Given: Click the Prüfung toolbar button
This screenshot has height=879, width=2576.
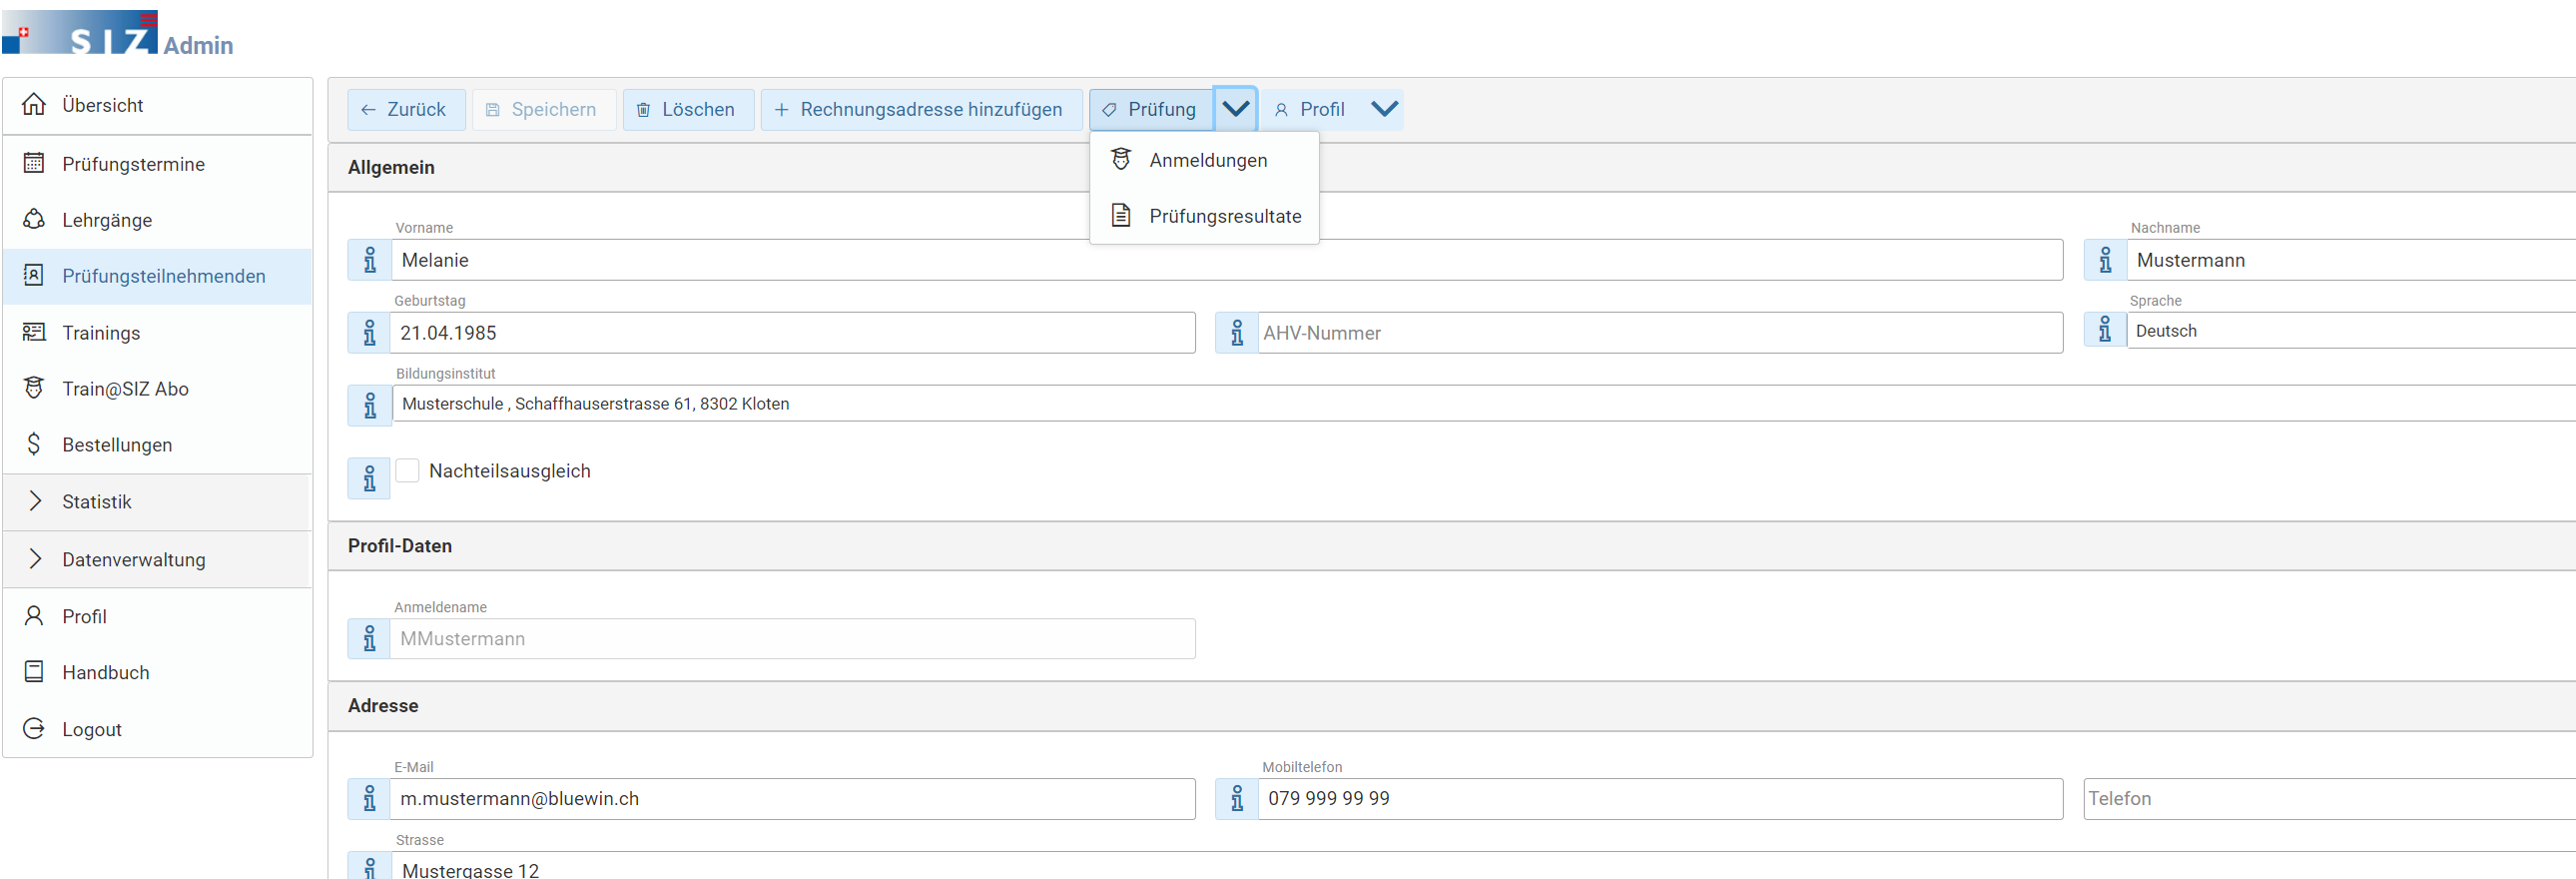Looking at the screenshot, I should (x=1151, y=109).
